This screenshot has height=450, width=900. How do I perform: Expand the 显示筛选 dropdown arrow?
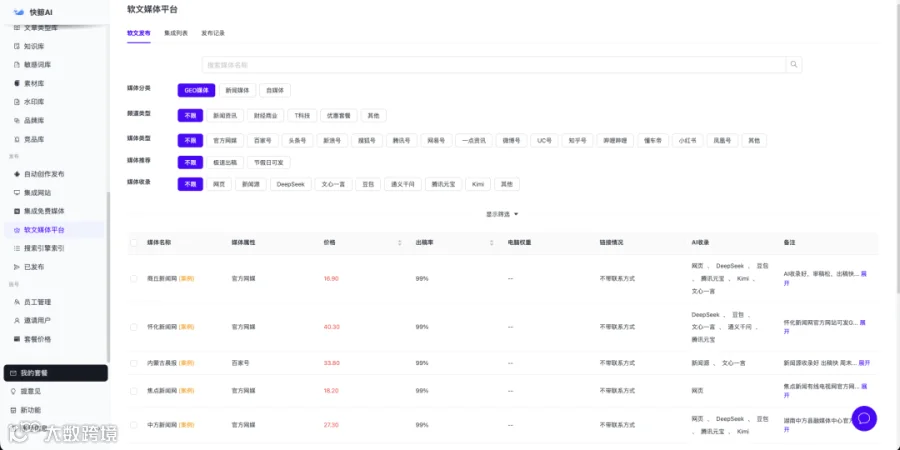[516, 214]
